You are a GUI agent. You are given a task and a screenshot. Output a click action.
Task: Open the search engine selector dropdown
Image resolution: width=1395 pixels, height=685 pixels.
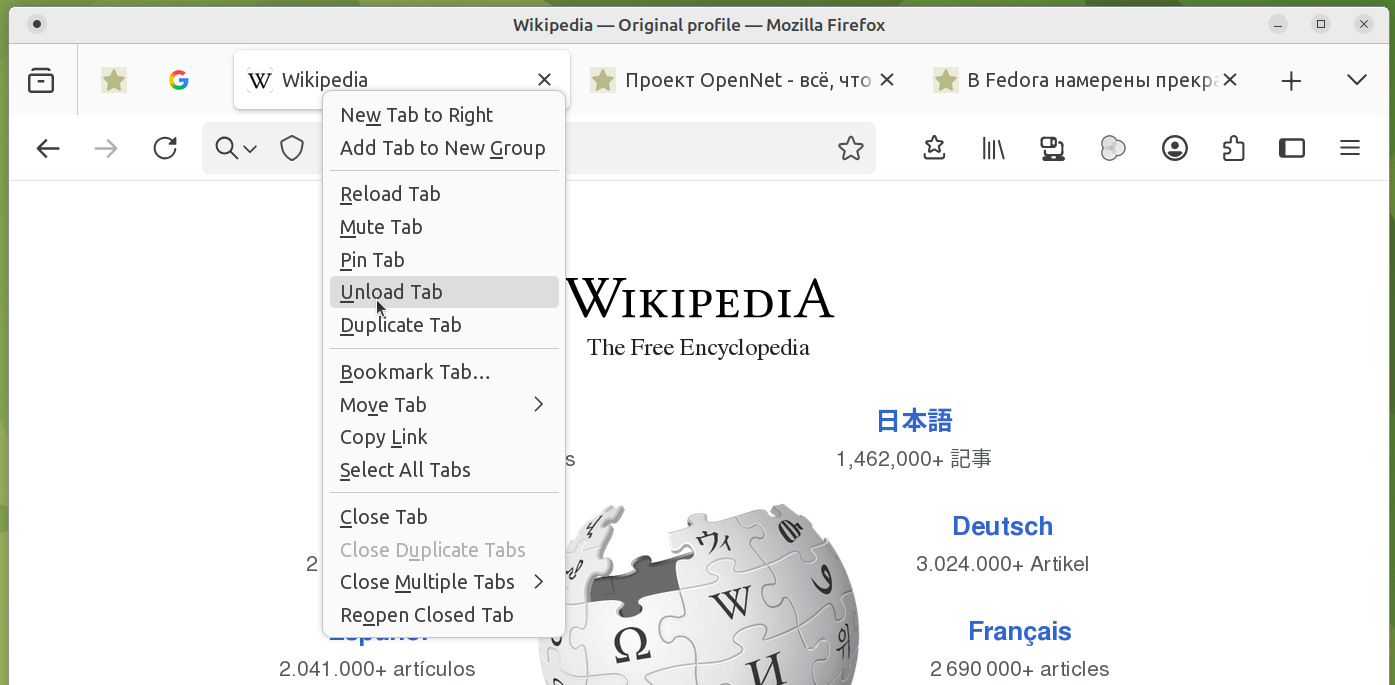pos(236,149)
